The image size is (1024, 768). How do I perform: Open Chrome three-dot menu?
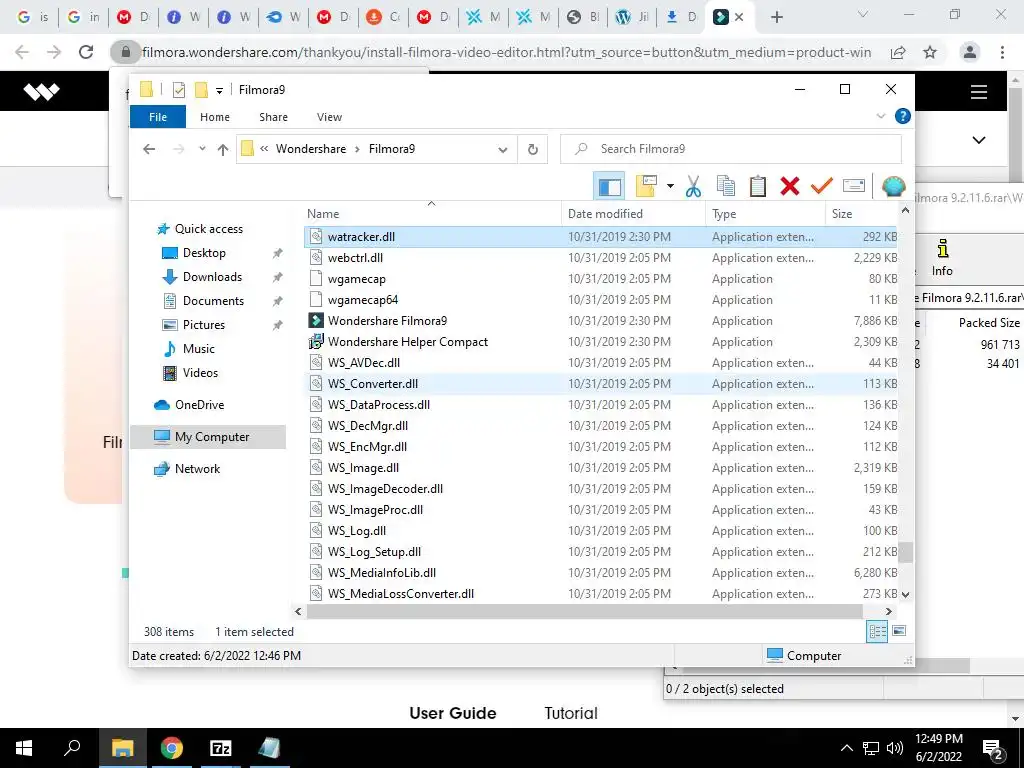click(x=1002, y=52)
